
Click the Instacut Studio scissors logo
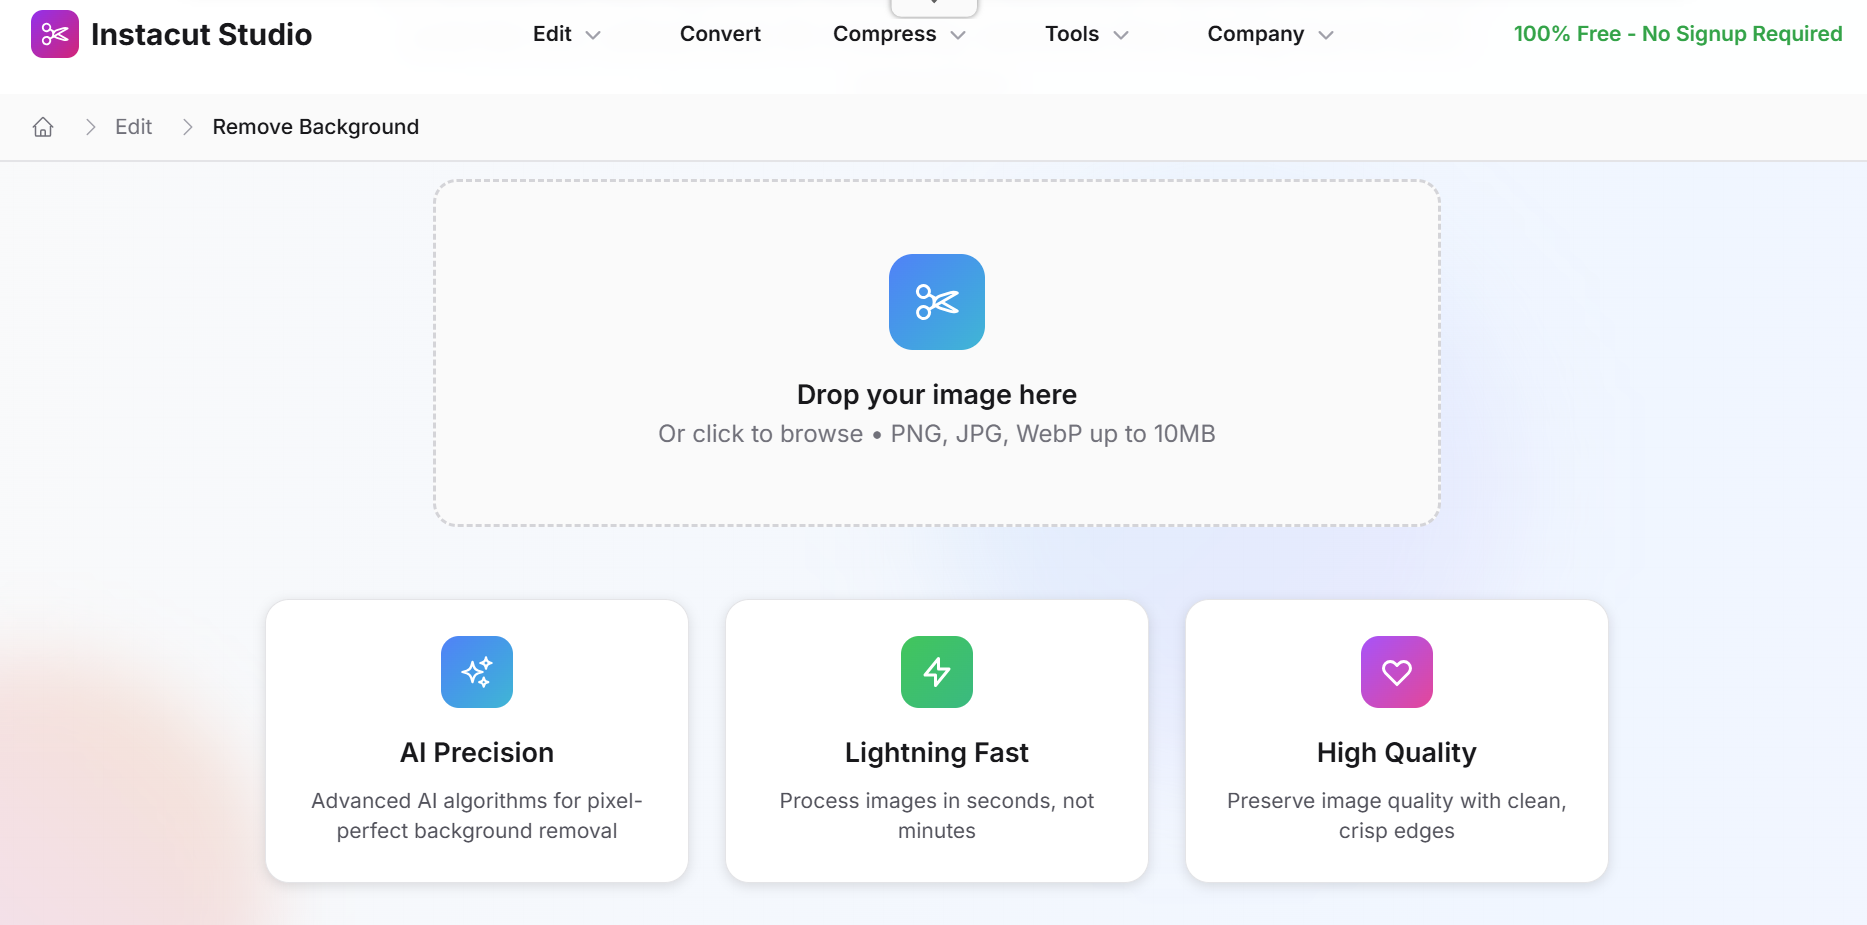55,33
